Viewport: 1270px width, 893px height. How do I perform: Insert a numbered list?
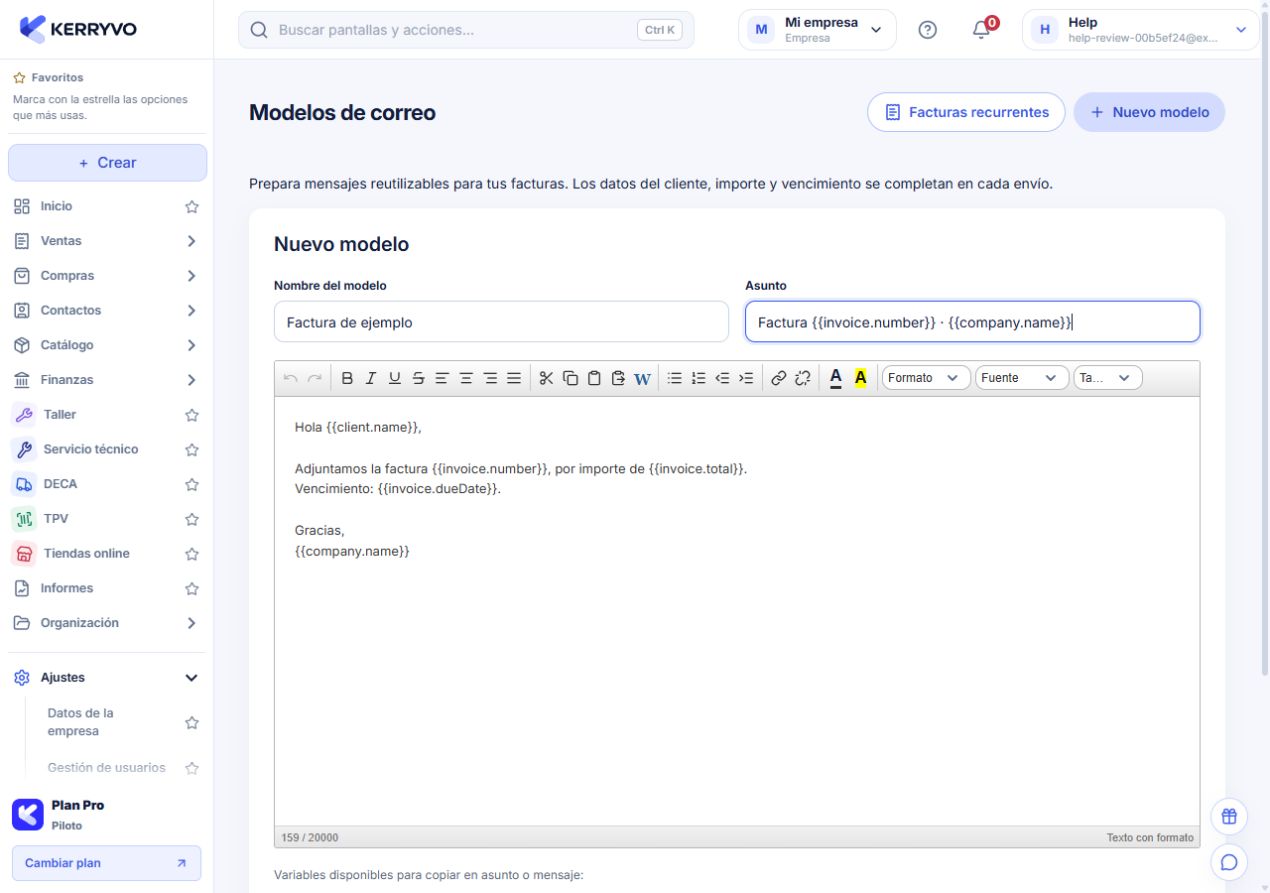698,378
